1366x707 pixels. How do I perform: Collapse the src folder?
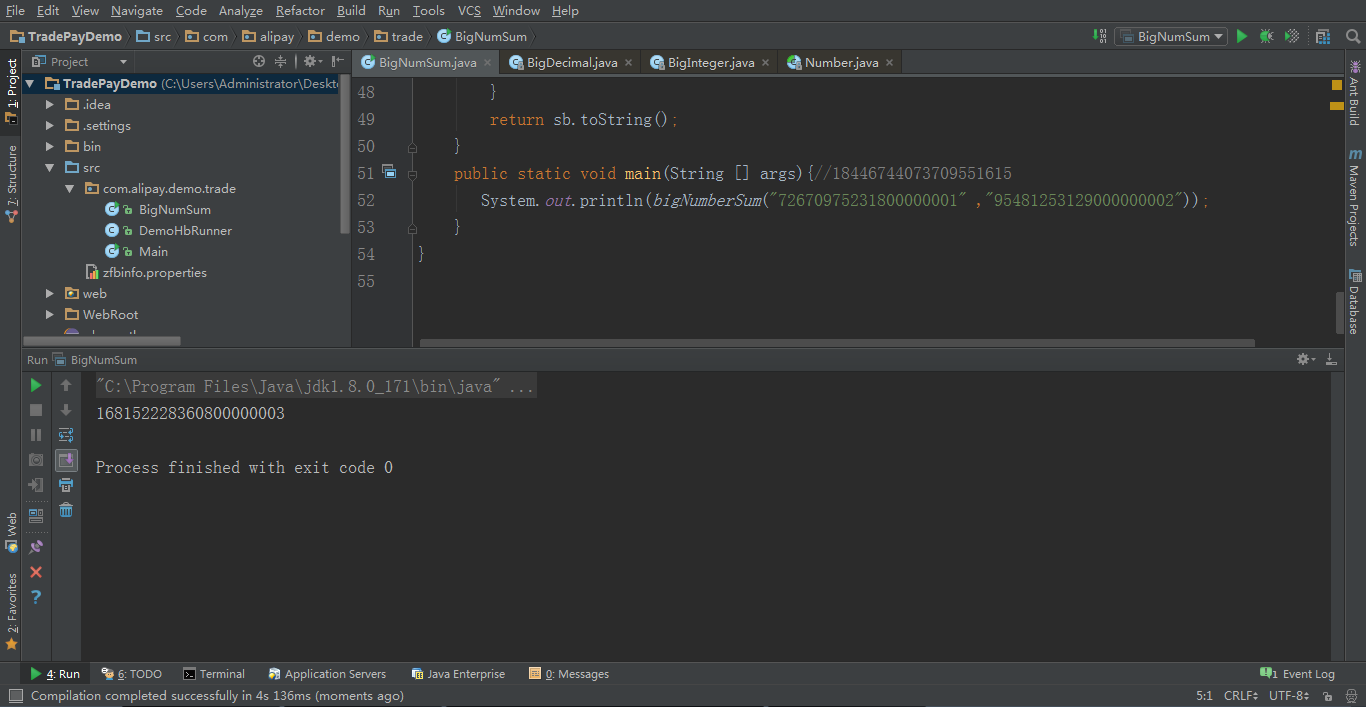click(50, 168)
